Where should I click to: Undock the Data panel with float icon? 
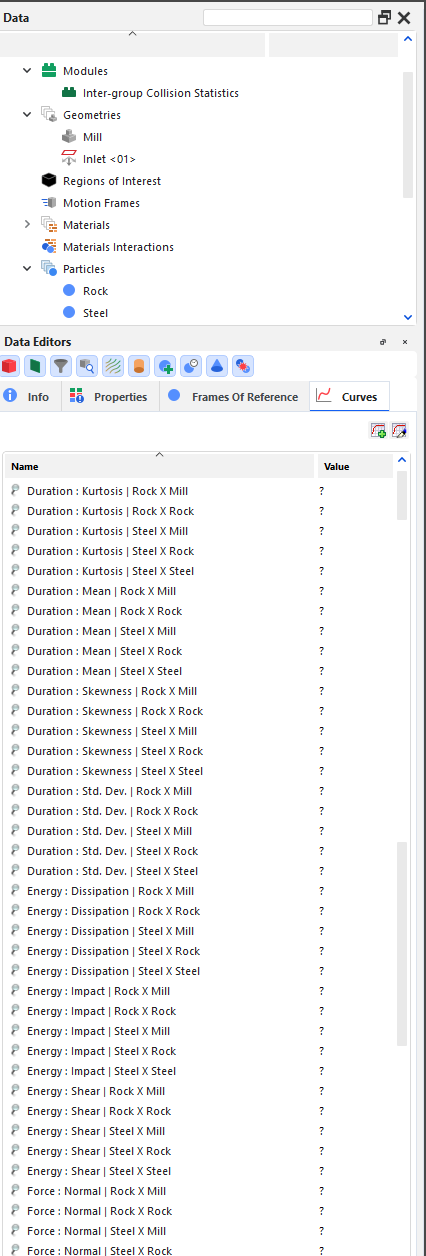coord(385,18)
